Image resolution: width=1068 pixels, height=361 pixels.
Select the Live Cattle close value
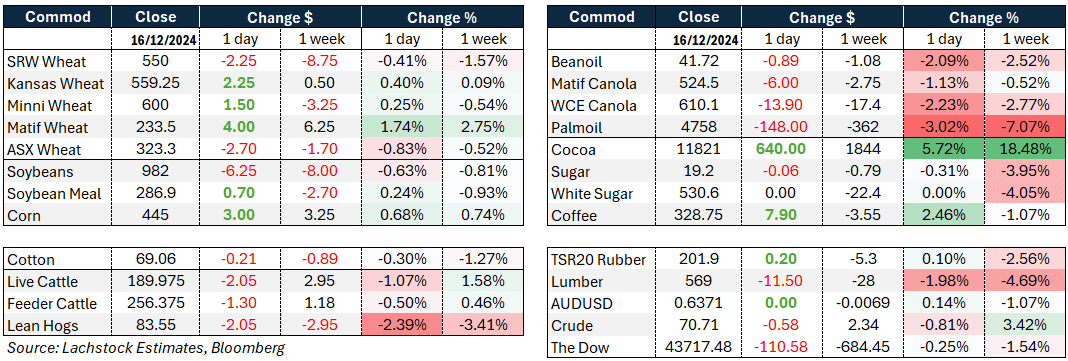(155, 281)
